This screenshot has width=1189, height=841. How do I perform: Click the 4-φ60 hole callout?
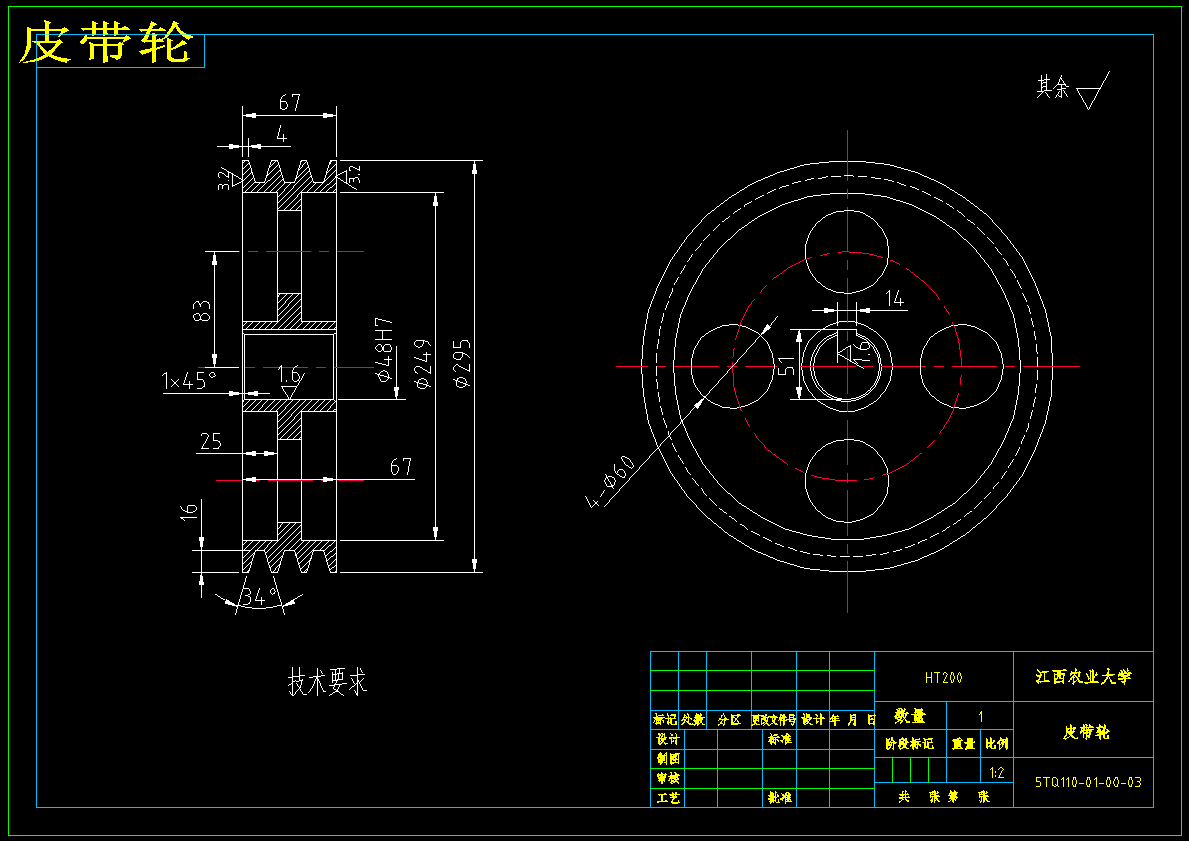(x=611, y=482)
